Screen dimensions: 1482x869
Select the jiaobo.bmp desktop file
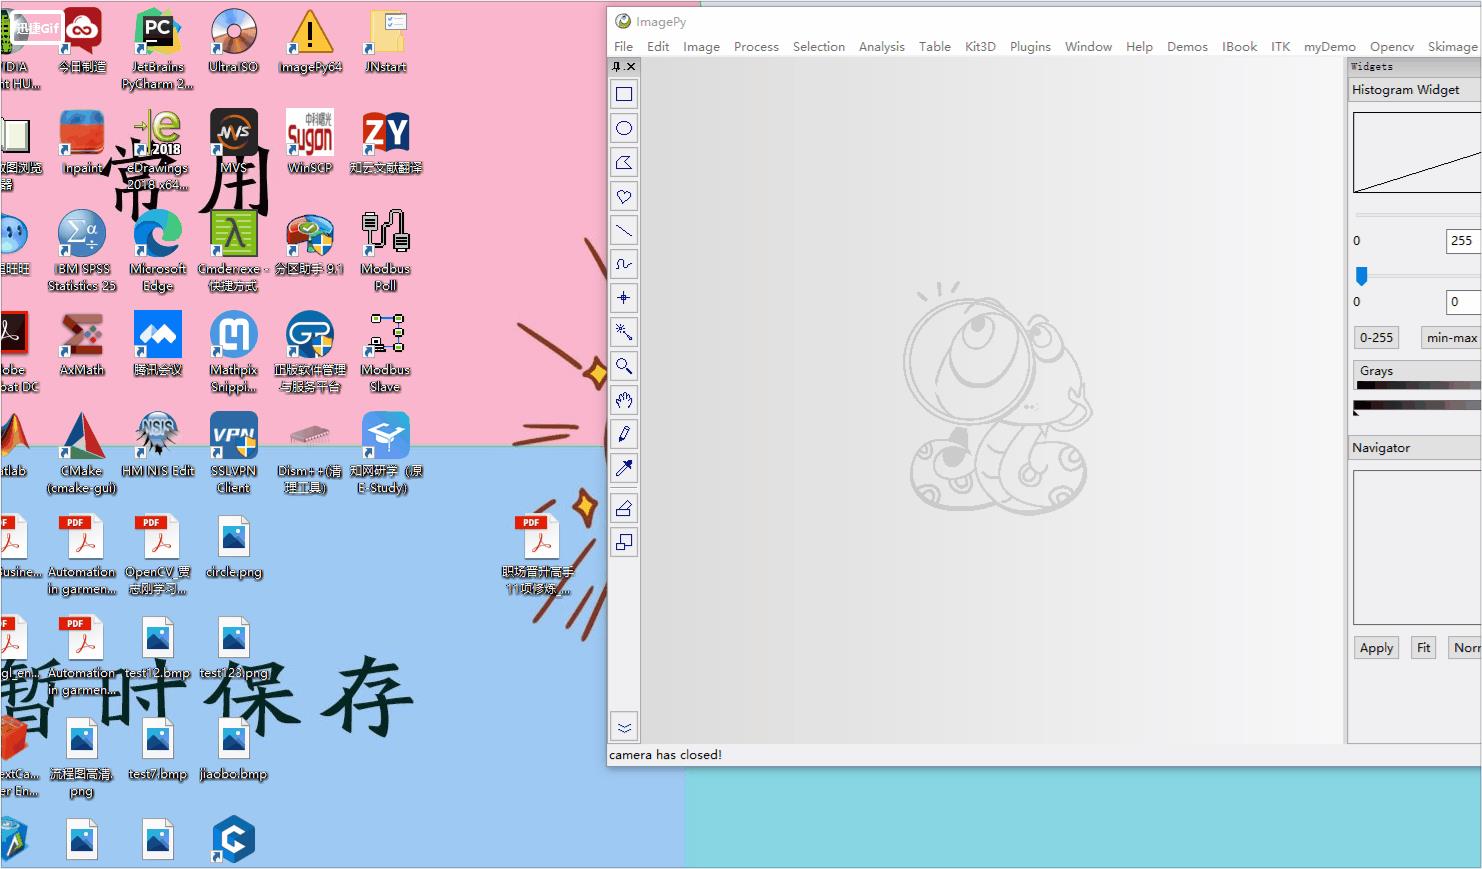(x=233, y=748)
